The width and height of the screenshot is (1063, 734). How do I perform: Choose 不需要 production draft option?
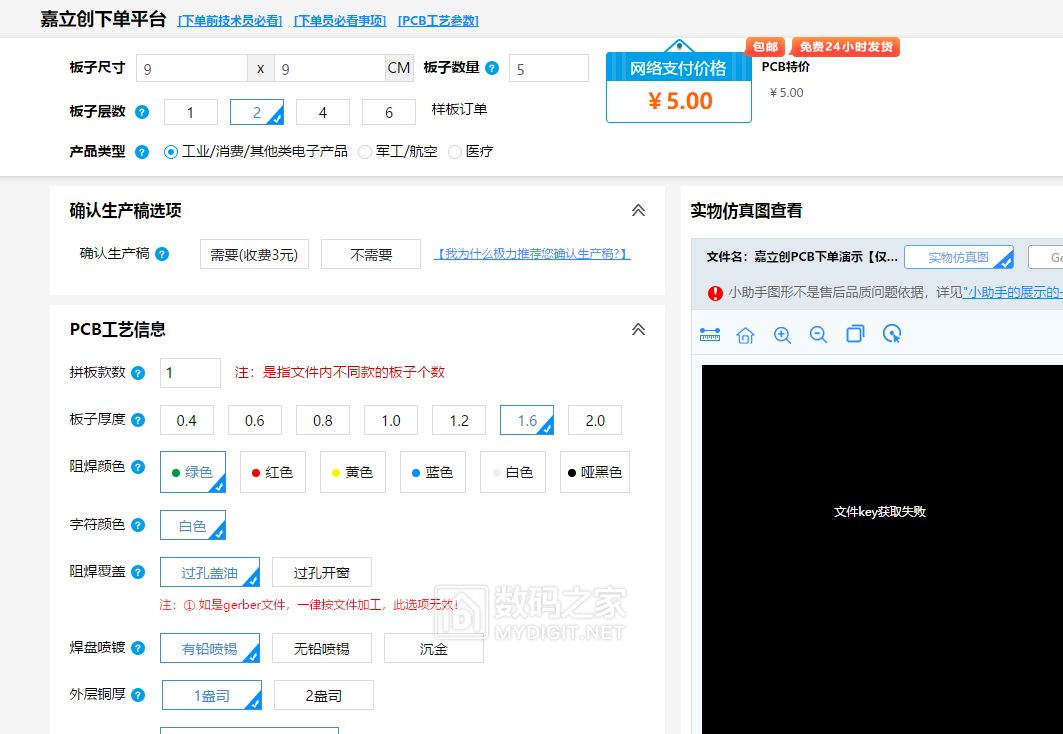(x=371, y=254)
